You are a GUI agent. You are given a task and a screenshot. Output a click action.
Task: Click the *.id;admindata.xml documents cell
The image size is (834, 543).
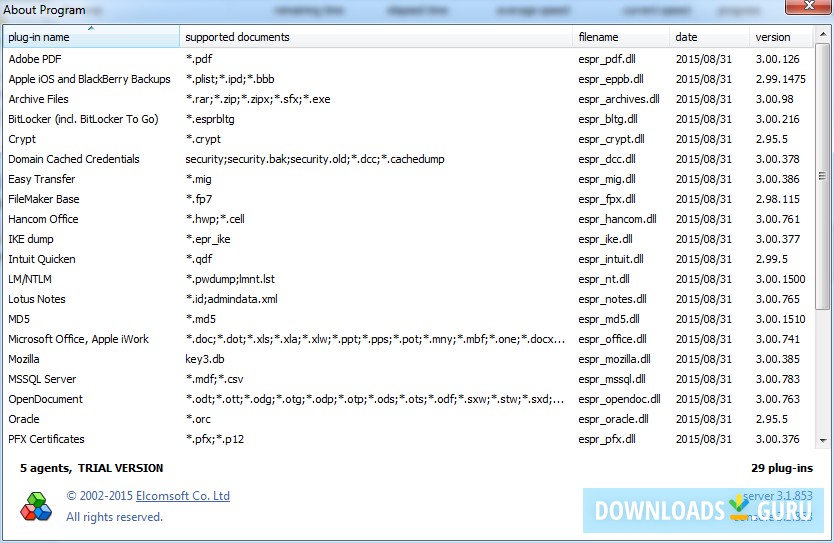[231, 299]
